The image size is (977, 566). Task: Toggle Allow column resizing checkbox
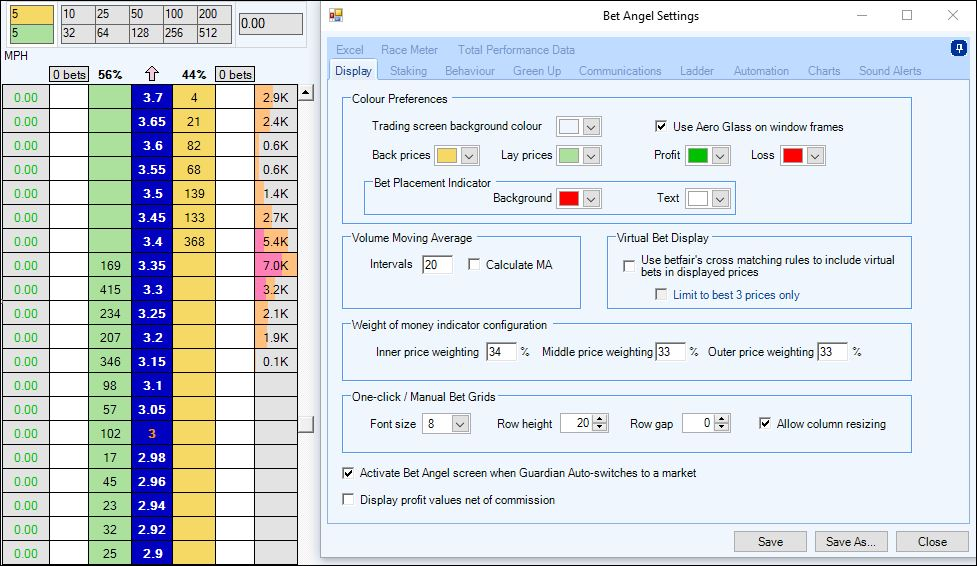pyautogui.click(x=765, y=423)
